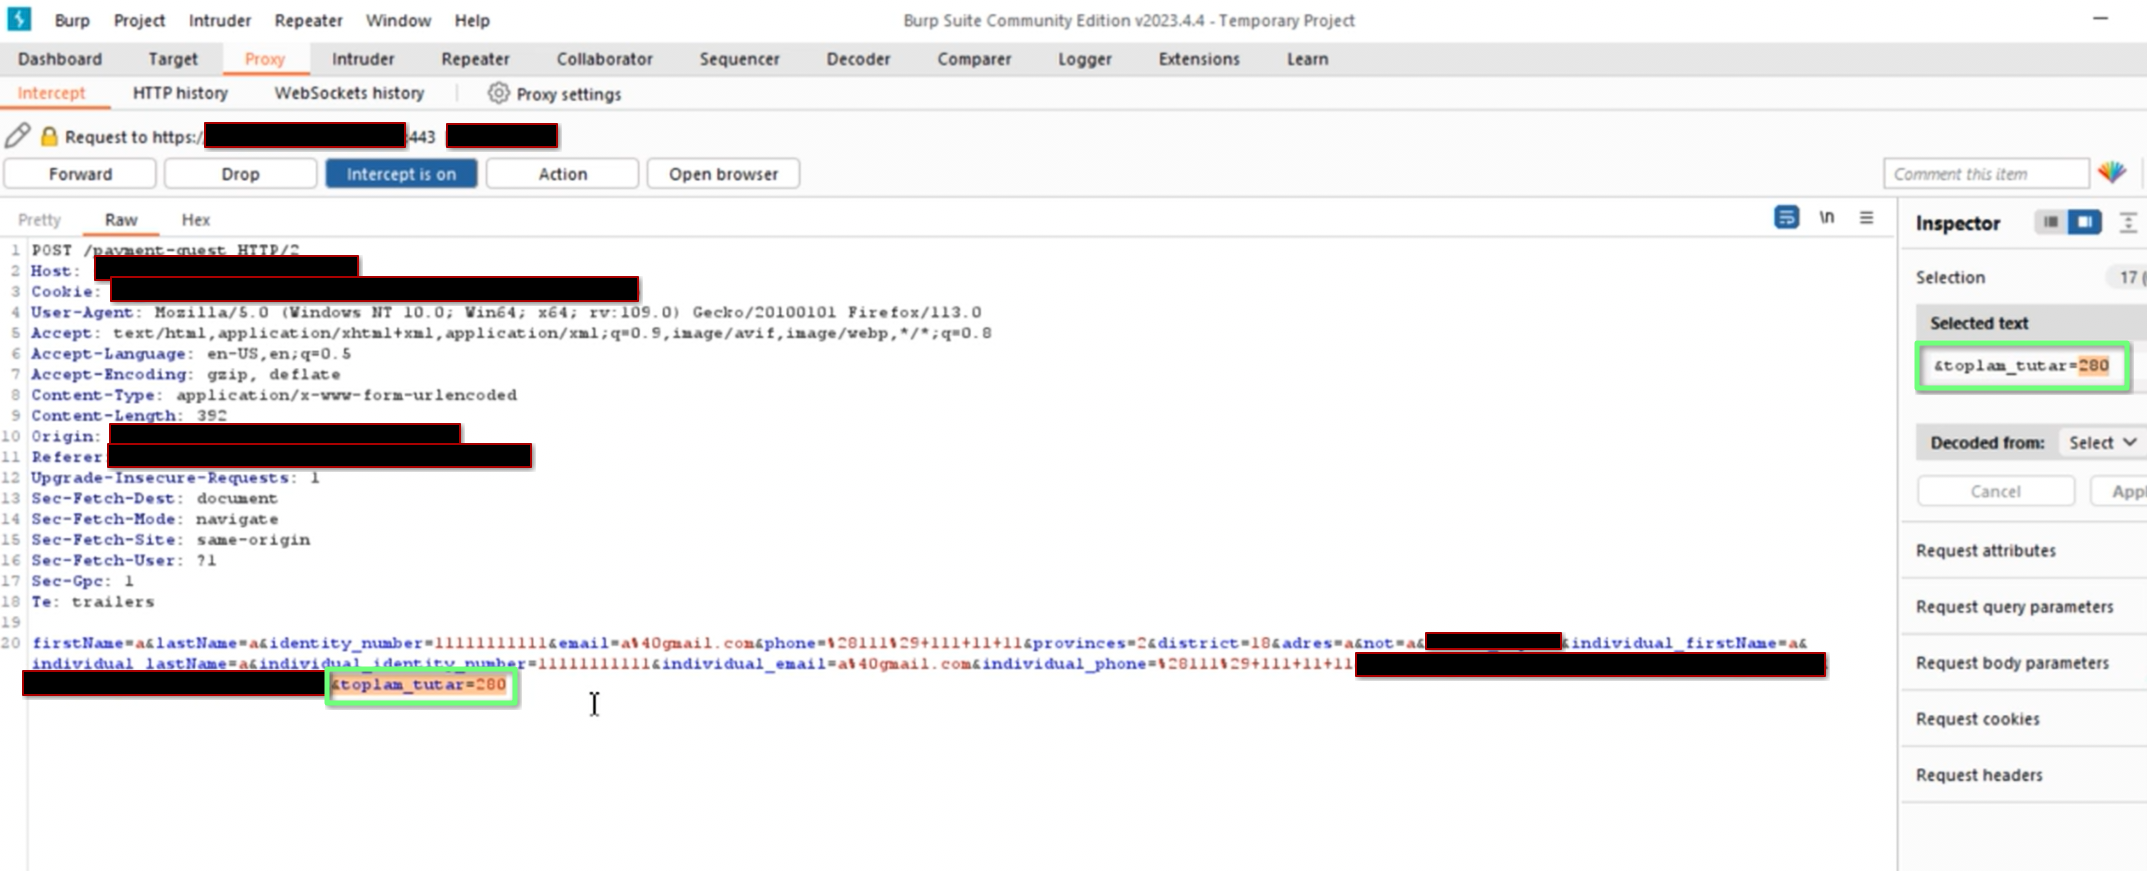The width and height of the screenshot is (2147, 871).
Task: Toggle the Intercept is on button
Action: pyautogui.click(x=401, y=174)
